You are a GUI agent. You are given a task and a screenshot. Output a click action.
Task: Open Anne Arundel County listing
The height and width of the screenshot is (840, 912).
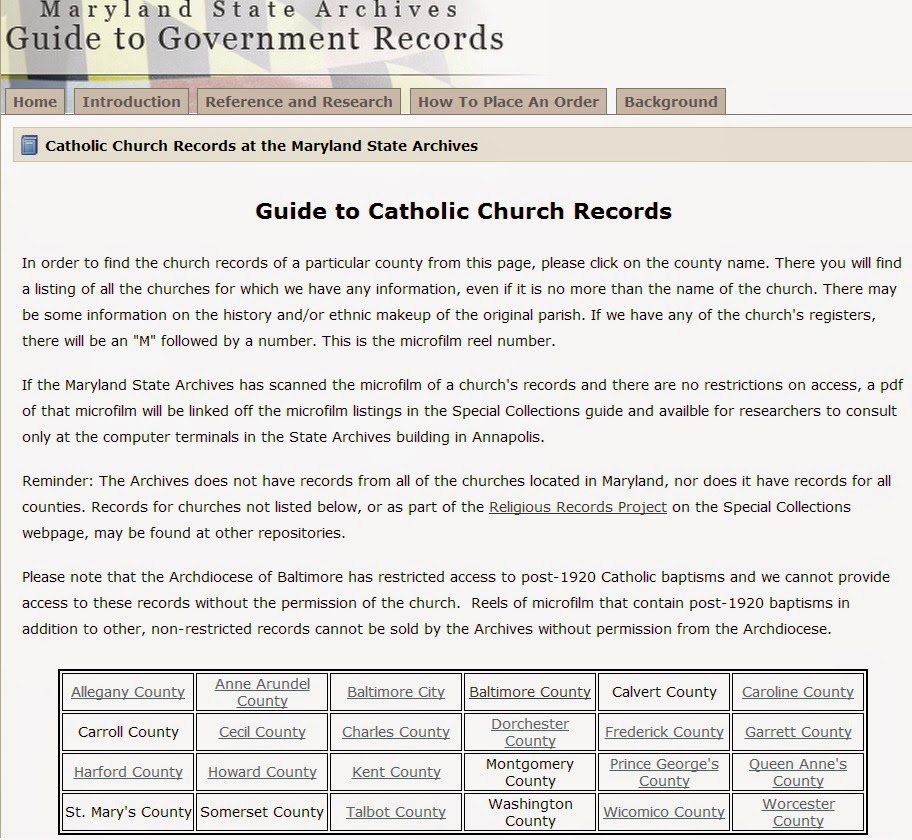[262, 691]
